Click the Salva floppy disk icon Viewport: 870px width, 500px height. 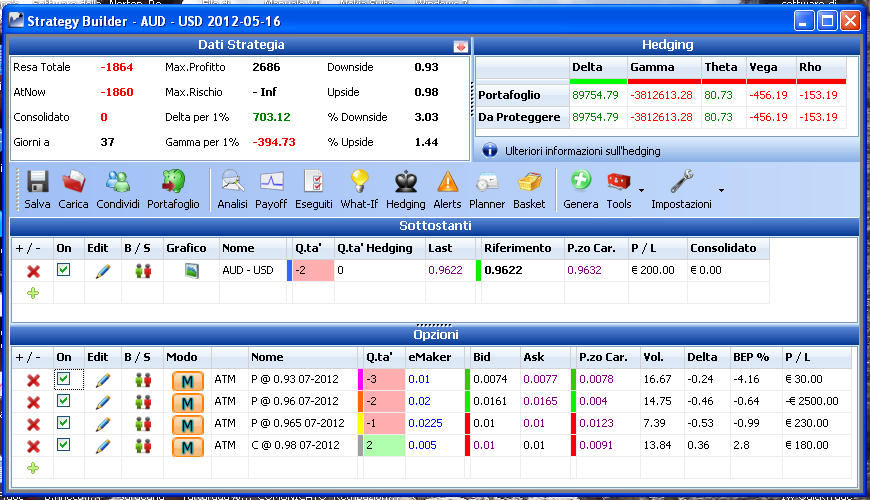37,182
